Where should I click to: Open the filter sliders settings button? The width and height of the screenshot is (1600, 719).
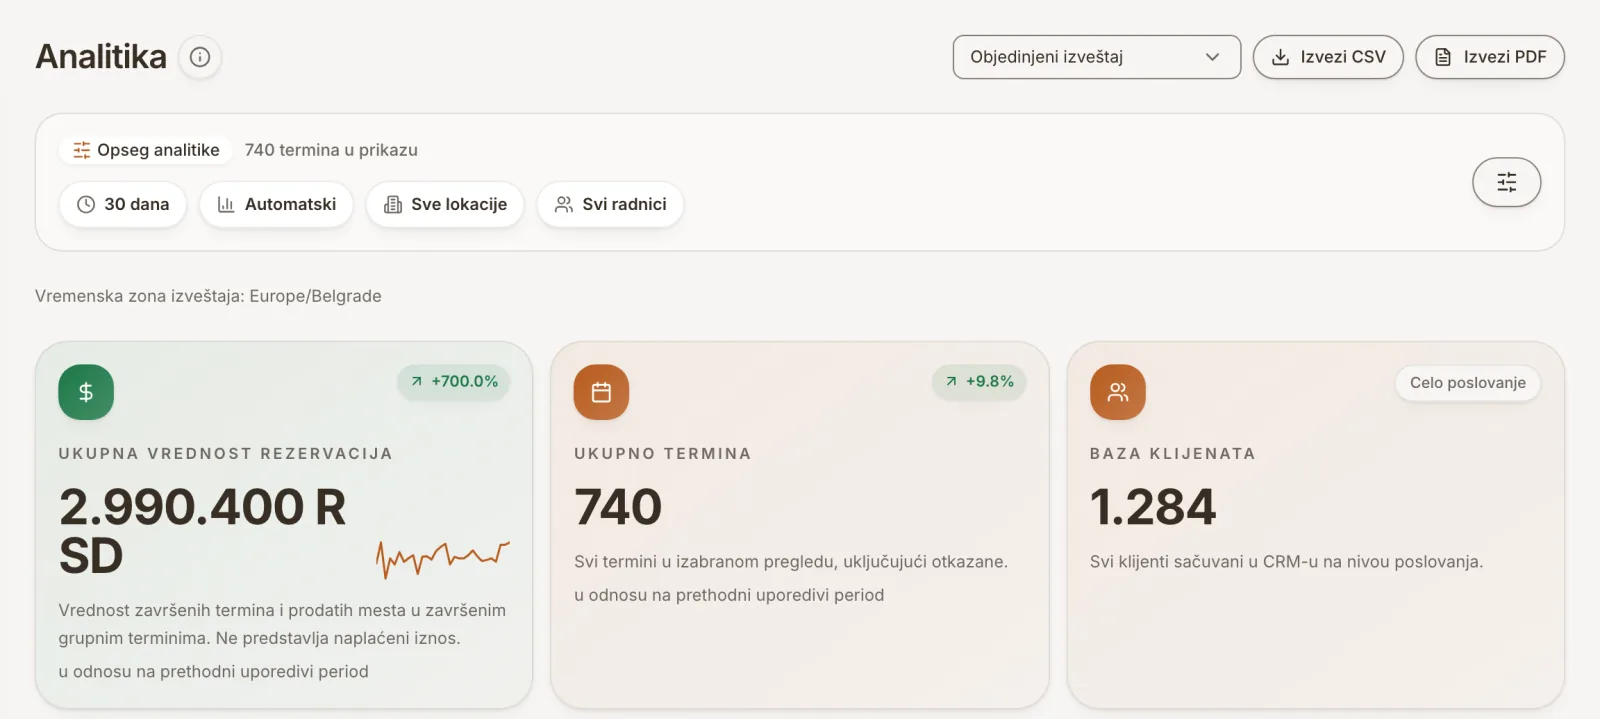tap(1506, 182)
